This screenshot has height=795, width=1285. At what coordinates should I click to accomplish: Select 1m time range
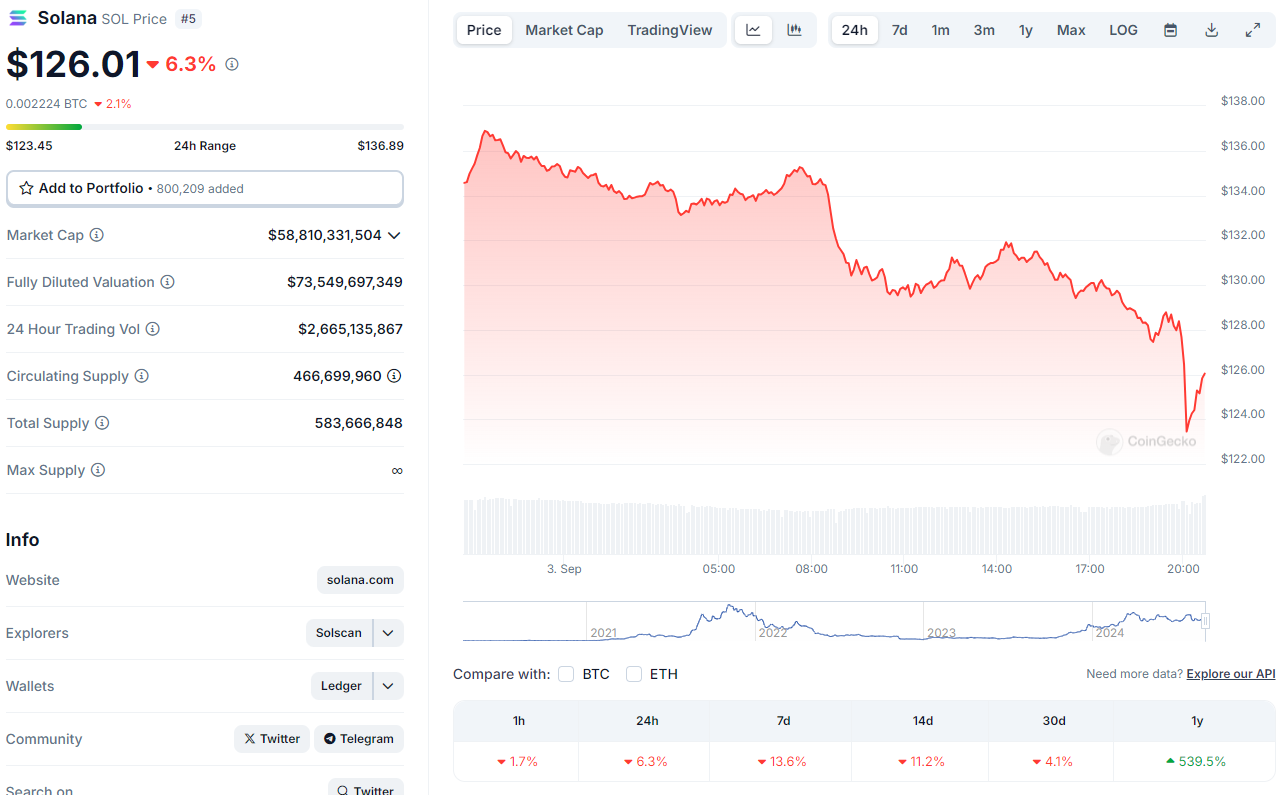941,30
